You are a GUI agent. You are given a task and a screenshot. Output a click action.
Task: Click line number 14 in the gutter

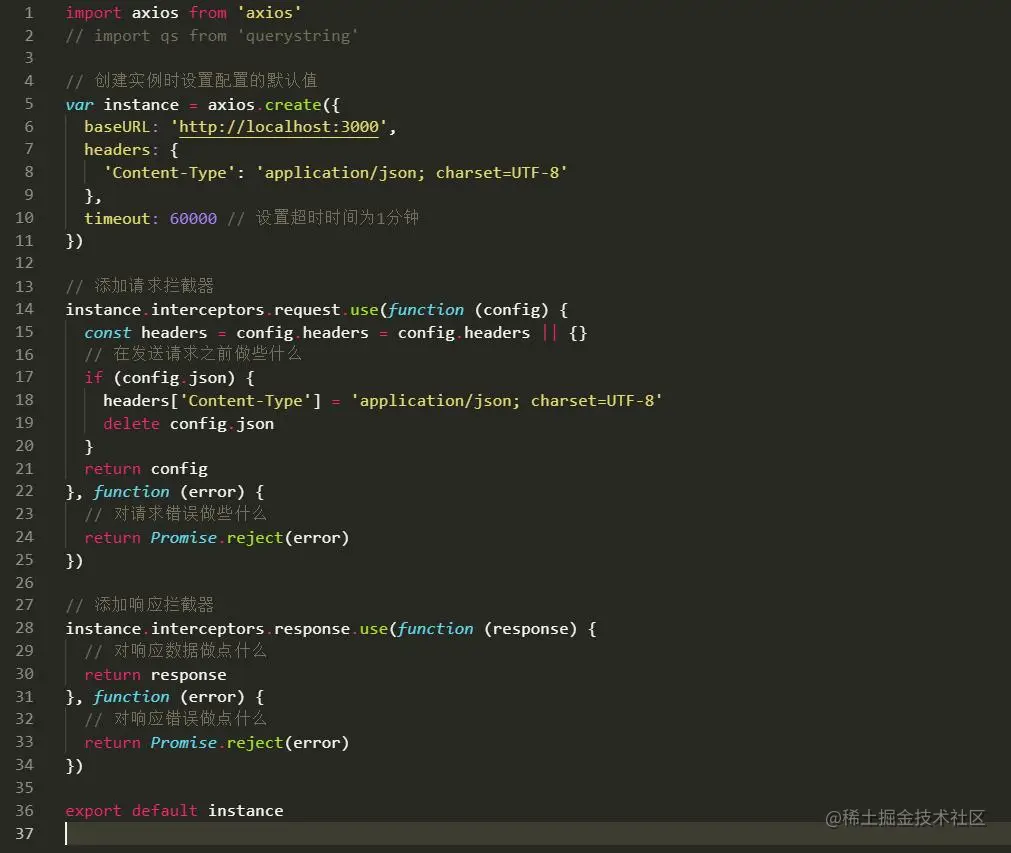coord(25,309)
